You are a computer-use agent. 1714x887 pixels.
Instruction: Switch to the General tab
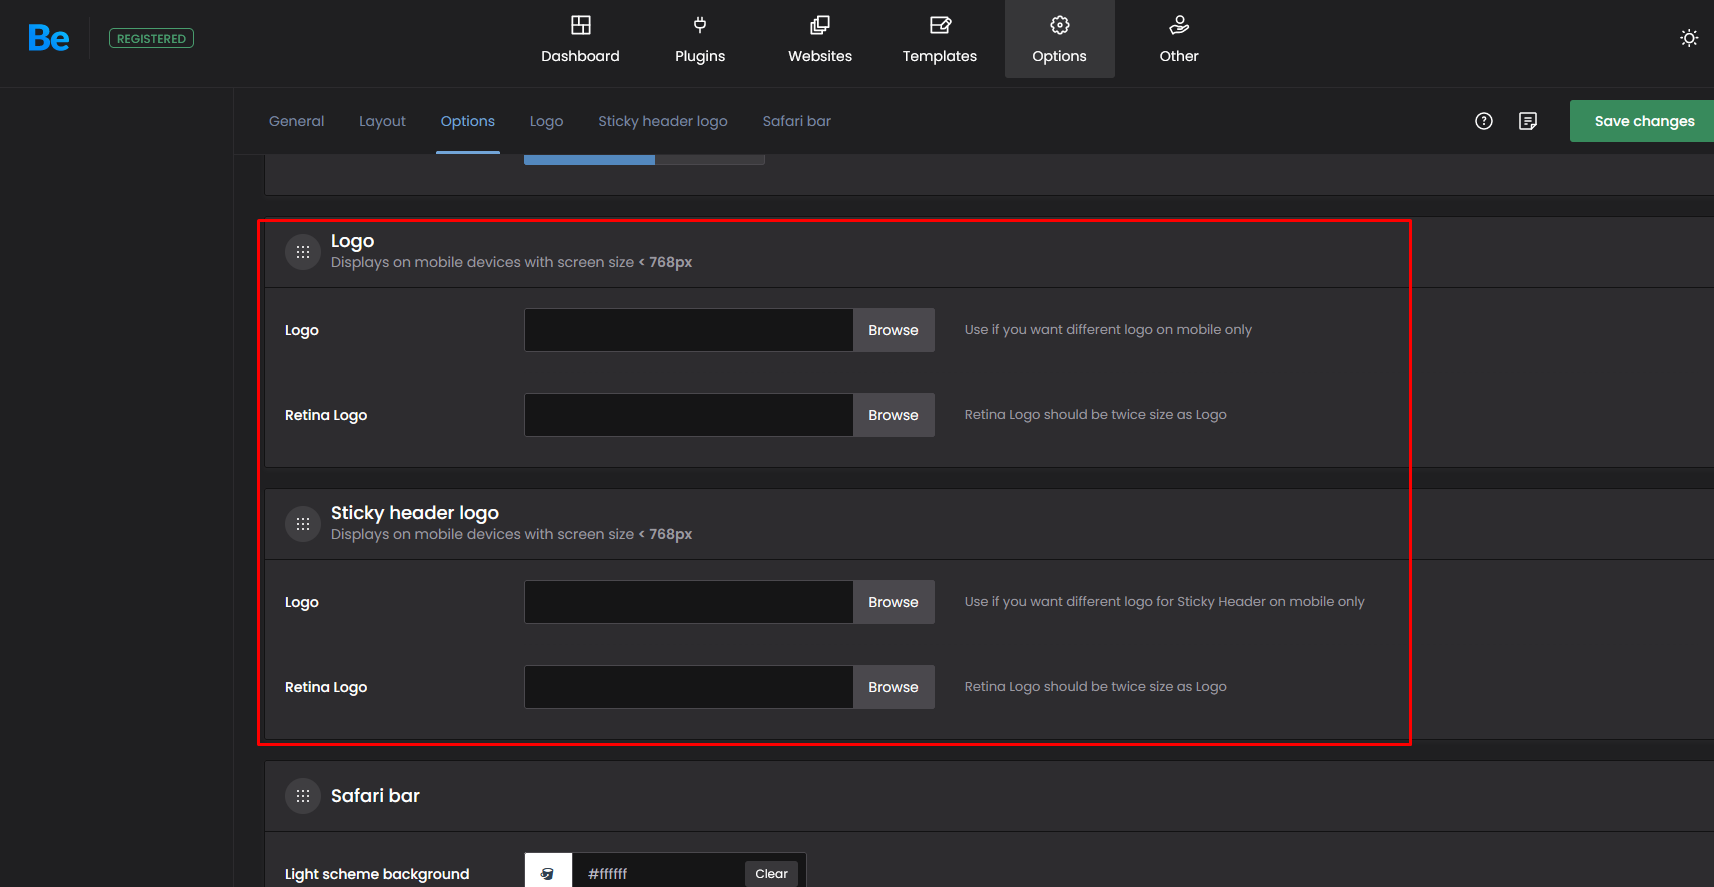(296, 121)
